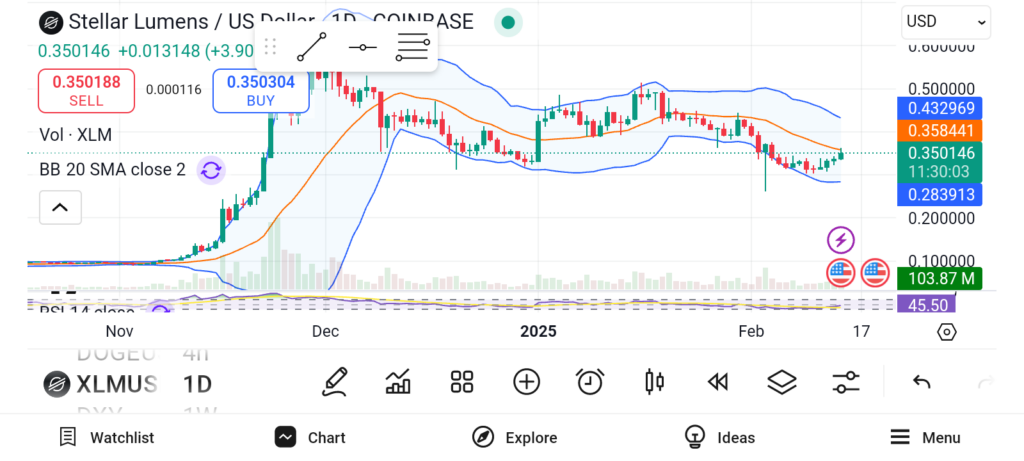Collapse the indicator legend with chevron

coord(60,208)
